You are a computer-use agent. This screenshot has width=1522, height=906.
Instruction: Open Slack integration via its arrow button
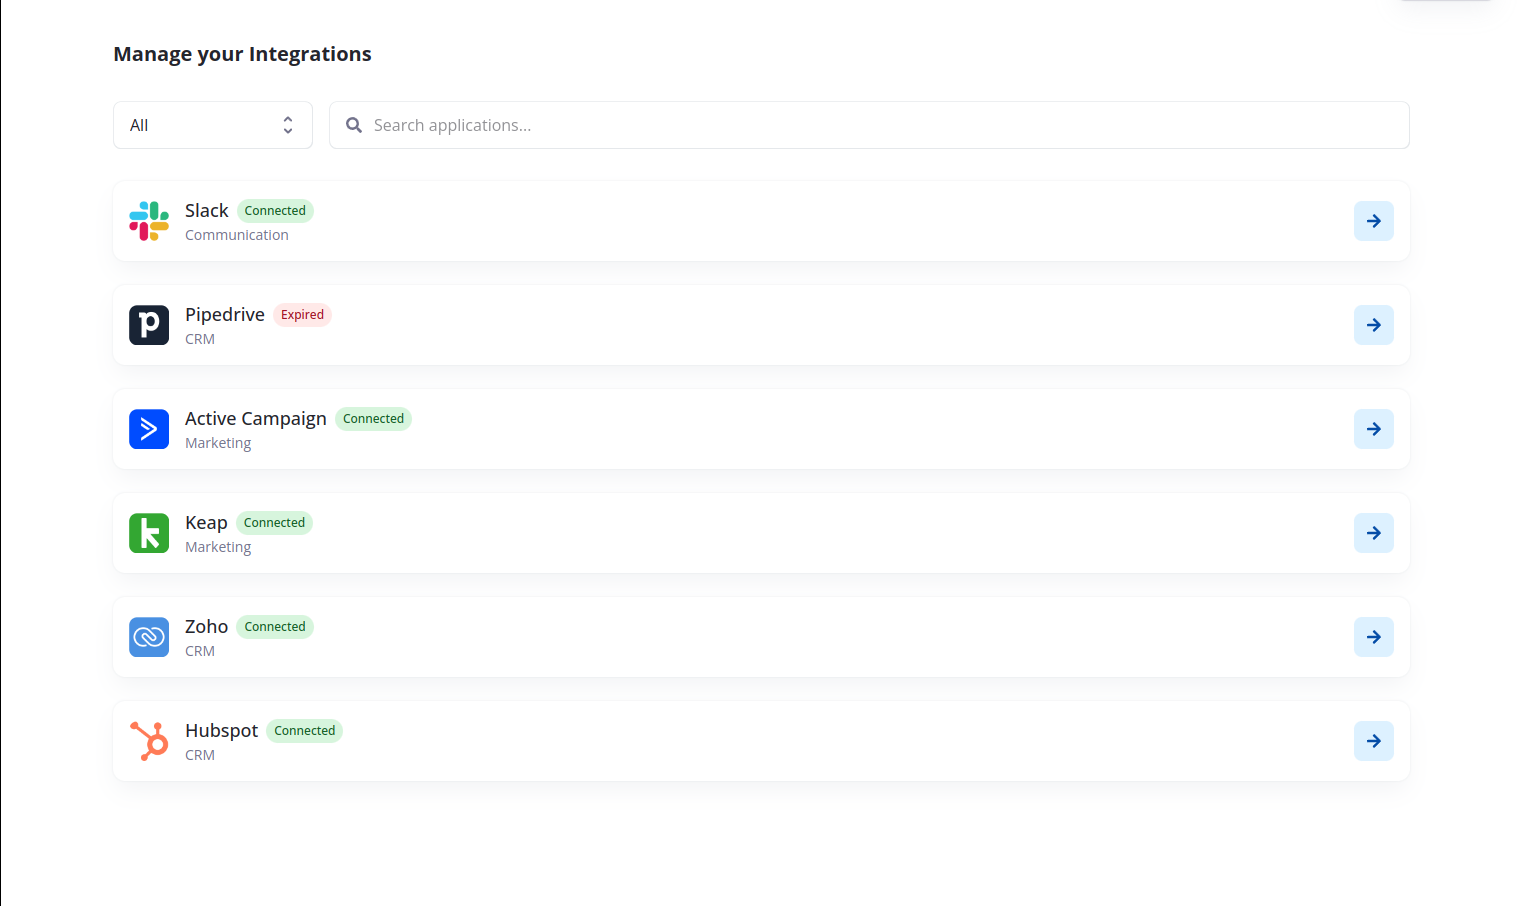click(1374, 221)
